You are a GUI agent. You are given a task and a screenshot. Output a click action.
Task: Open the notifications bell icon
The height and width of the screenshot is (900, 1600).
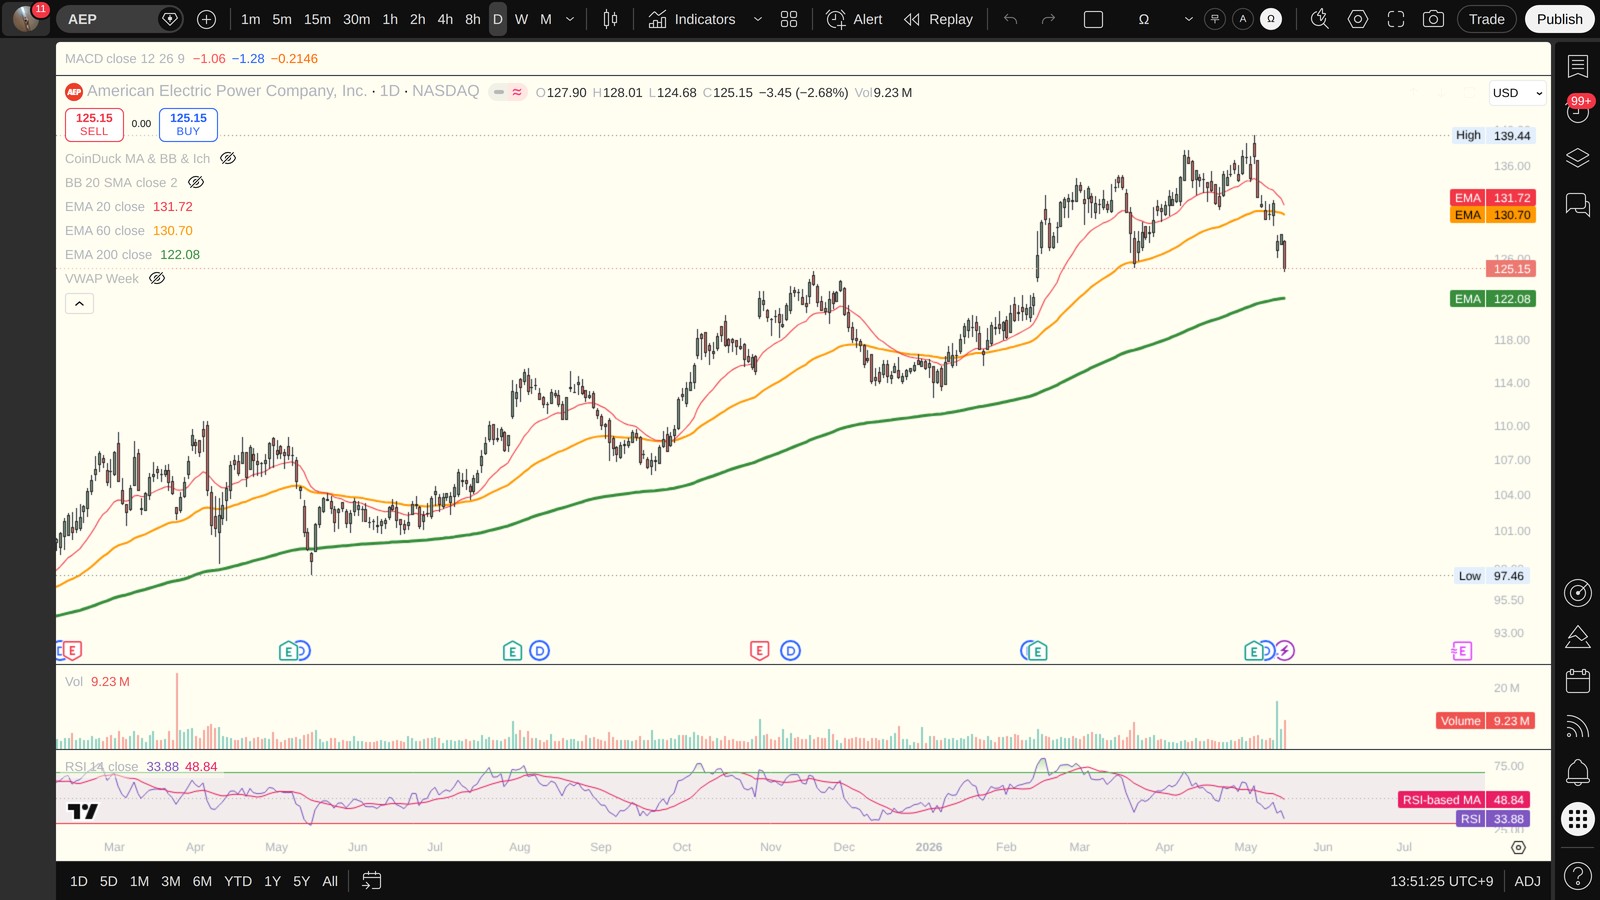pos(1578,772)
